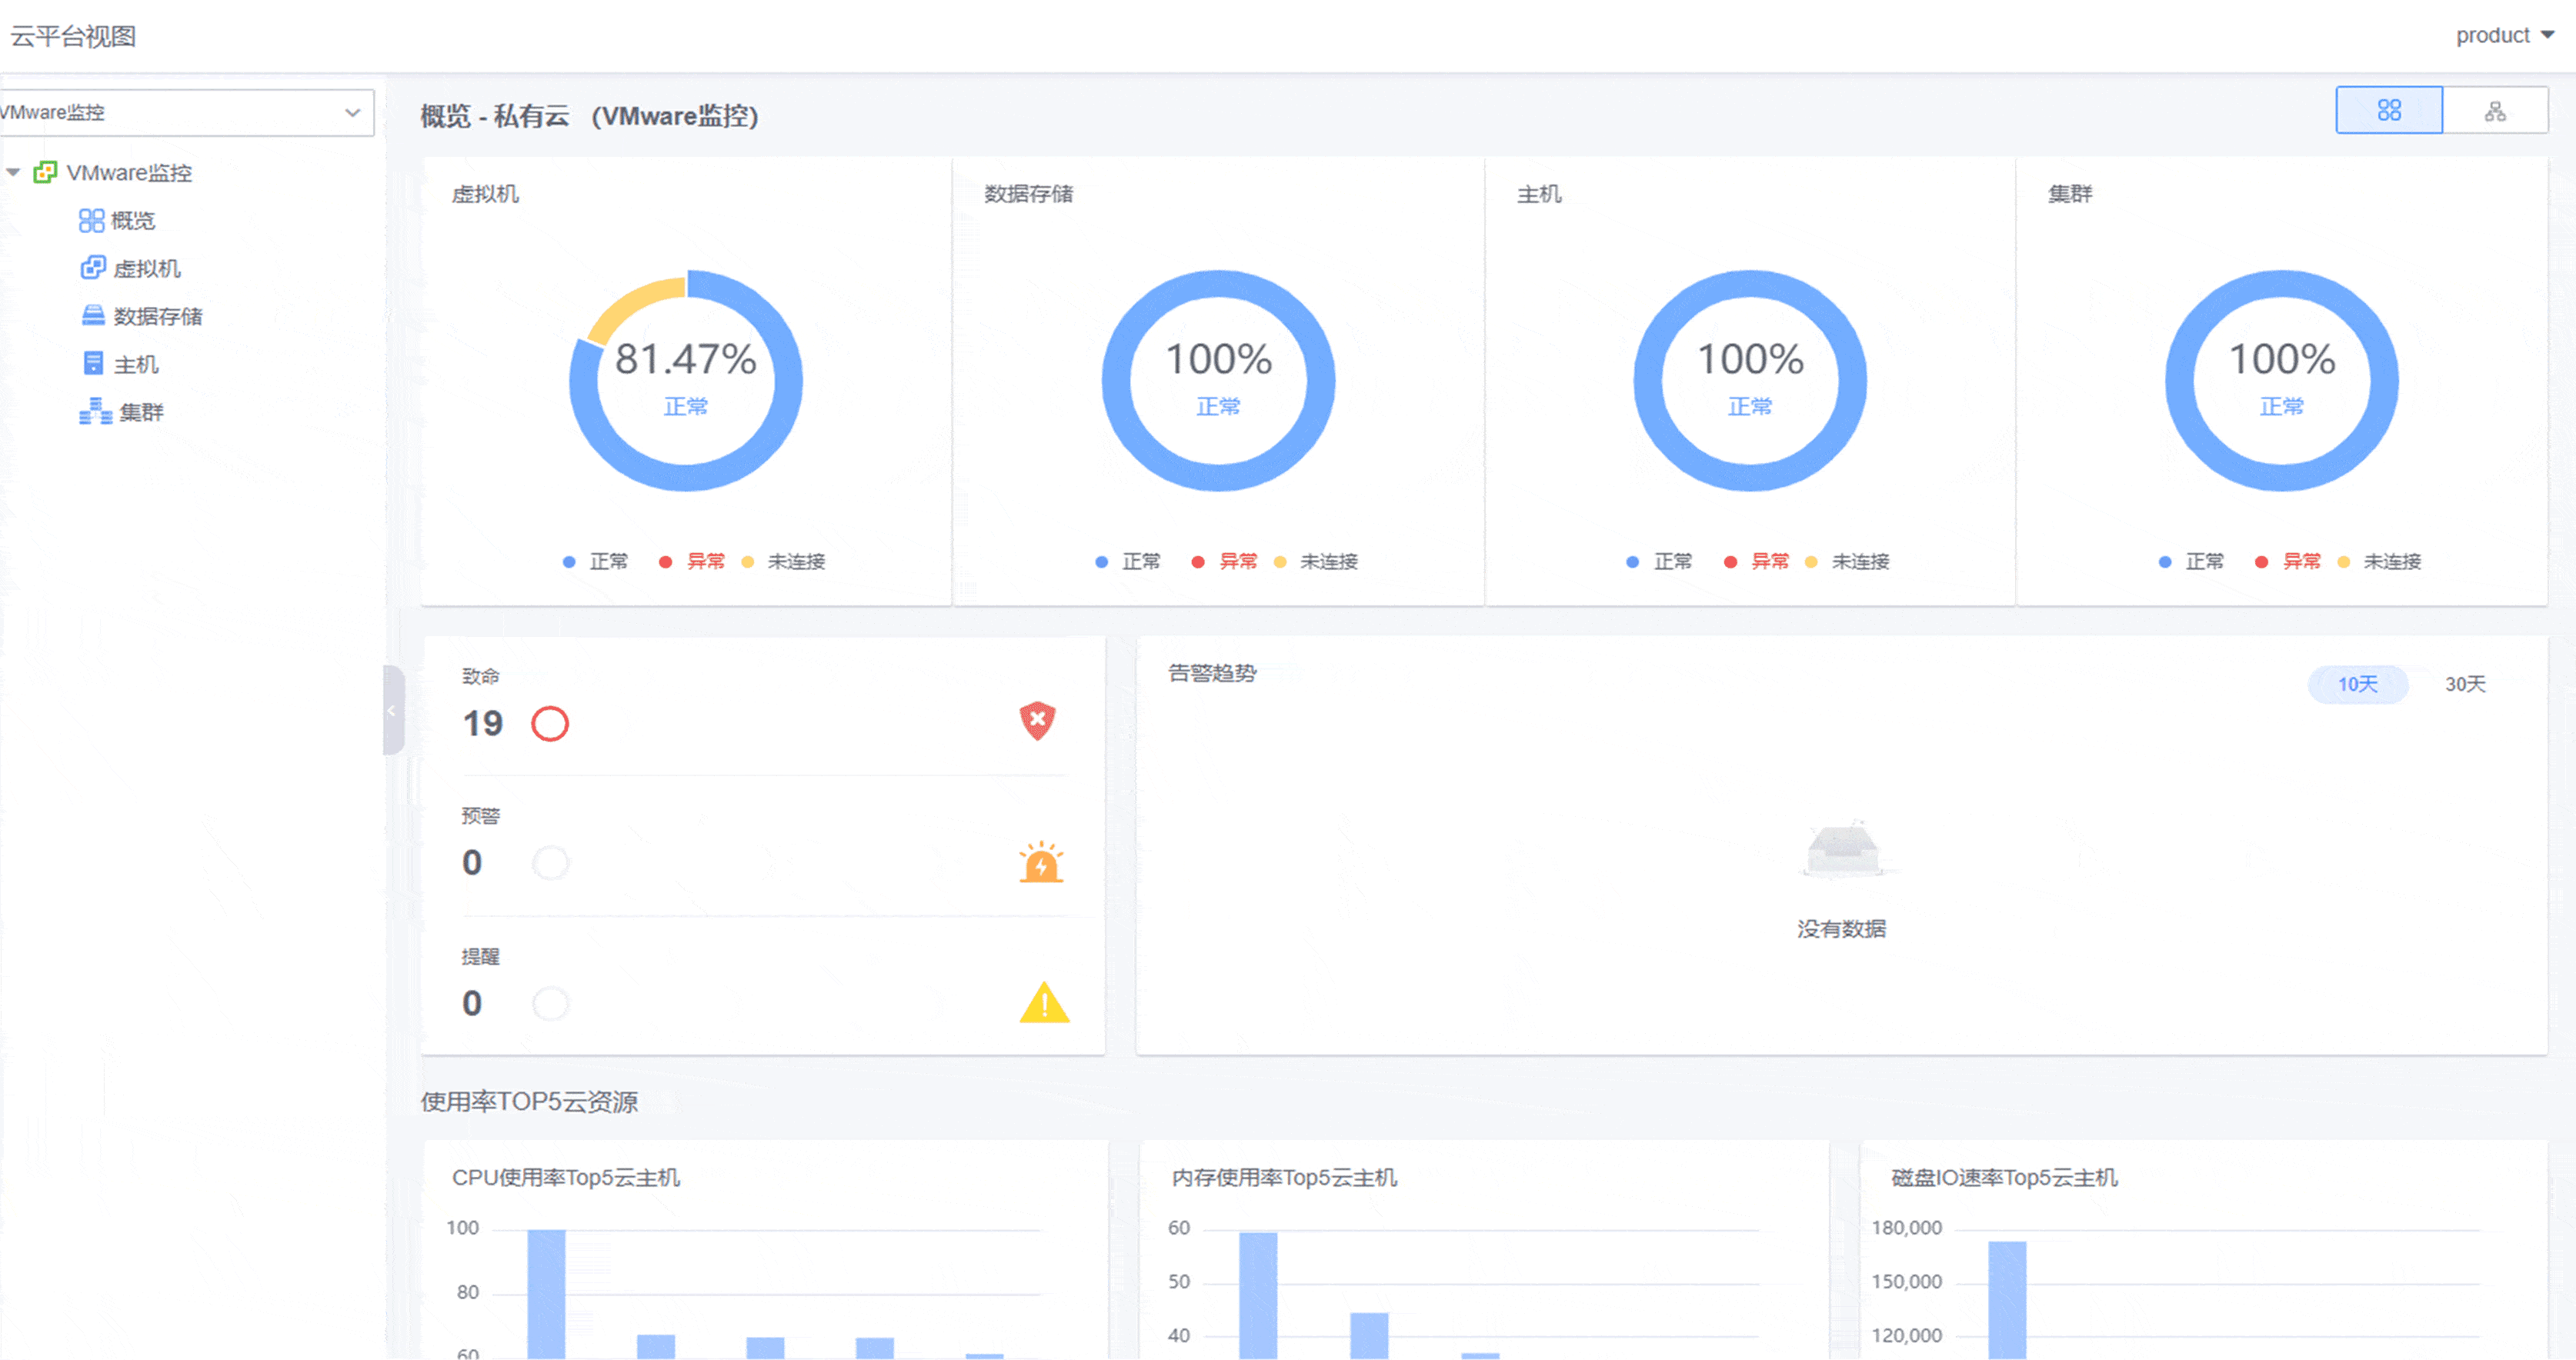Open 主机 host item in sidebar
2576x1360 pixels.
point(135,364)
